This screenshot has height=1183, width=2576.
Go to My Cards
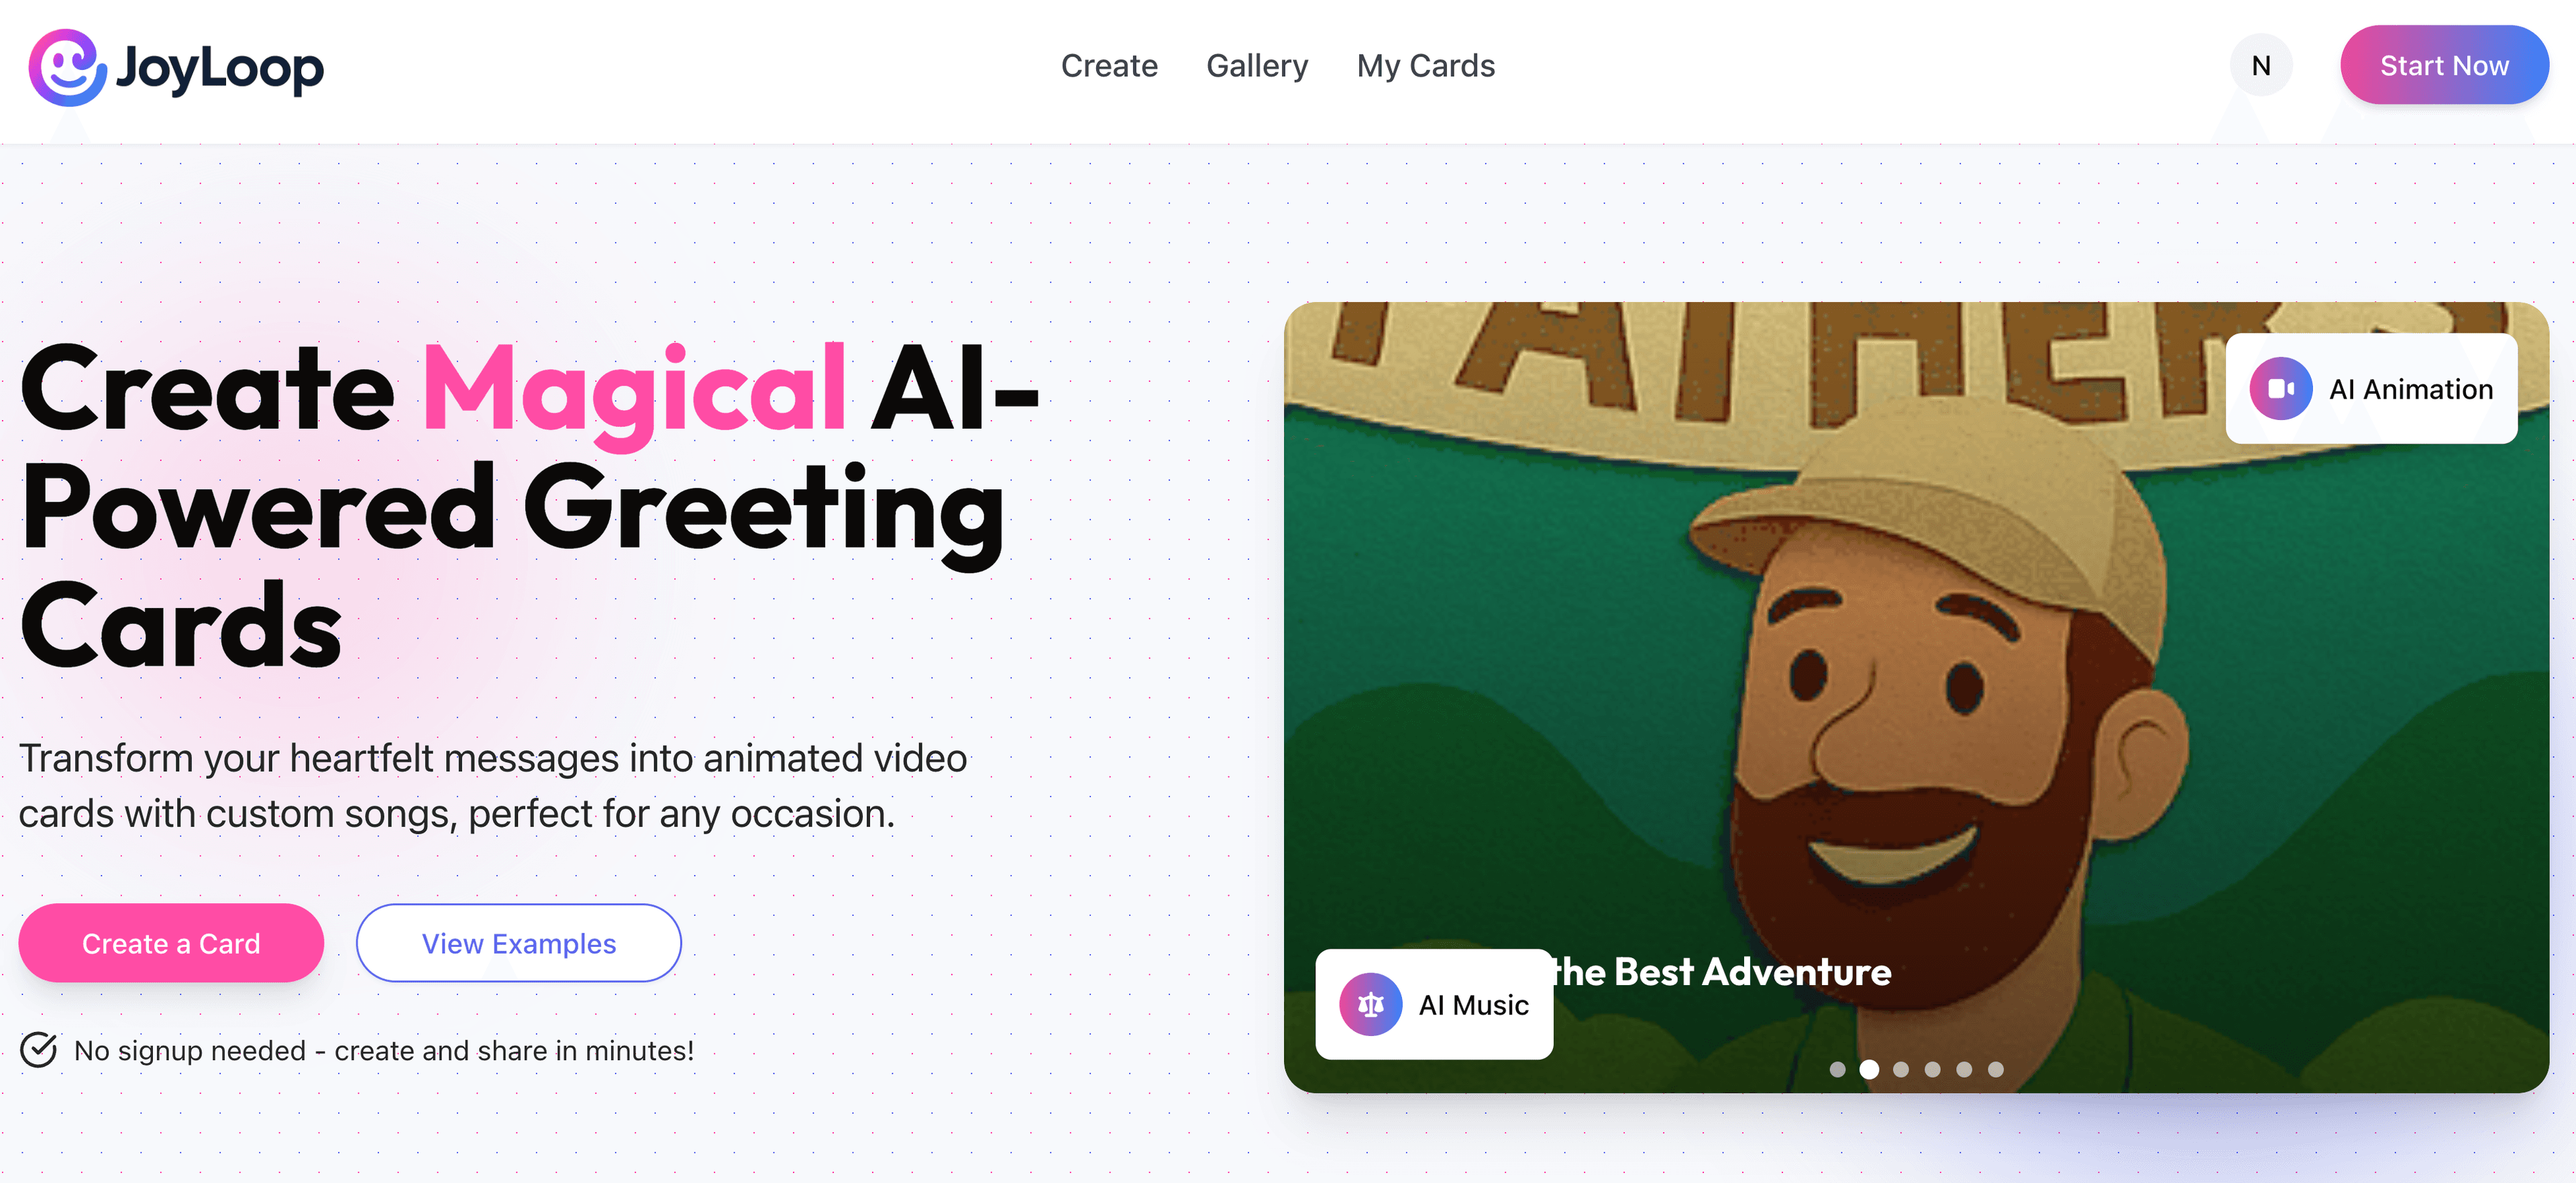[1425, 66]
